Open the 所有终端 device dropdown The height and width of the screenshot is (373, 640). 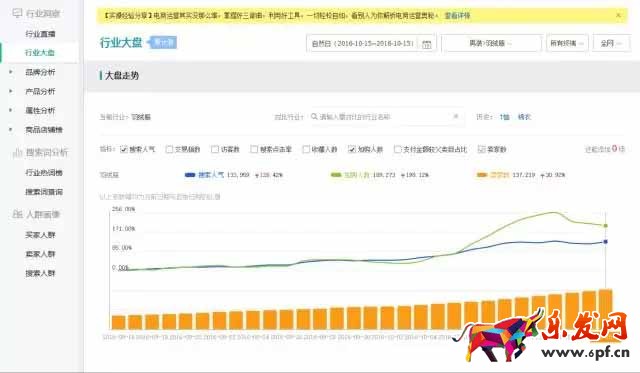567,43
